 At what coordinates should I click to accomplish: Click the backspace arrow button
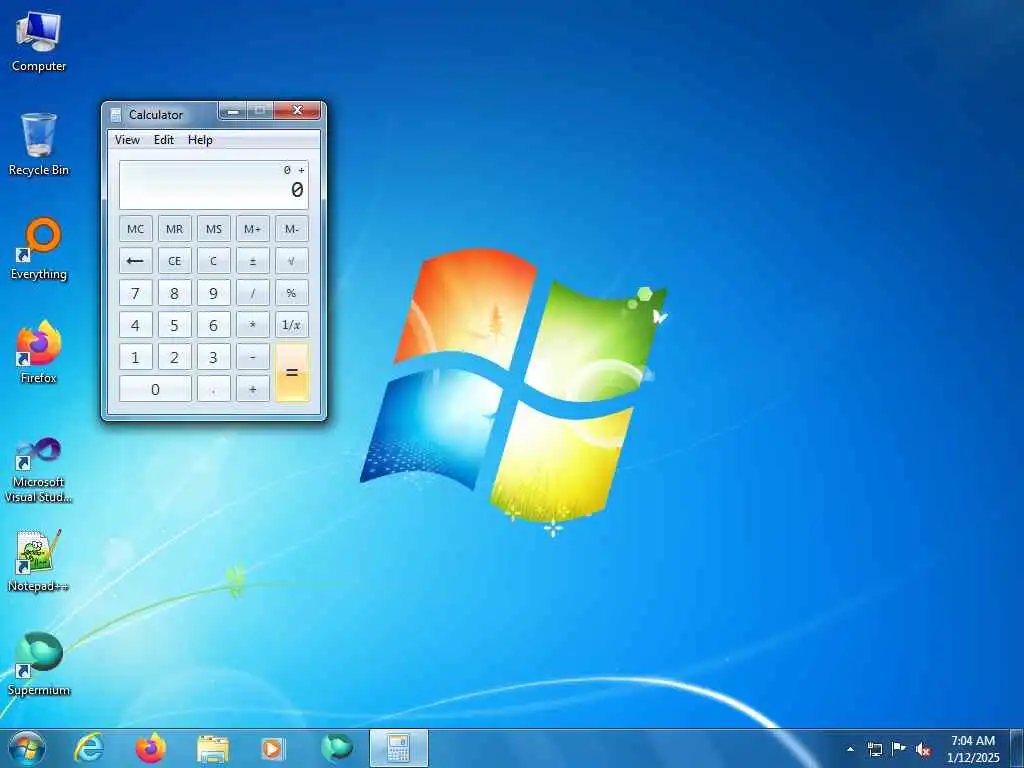[136, 261]
